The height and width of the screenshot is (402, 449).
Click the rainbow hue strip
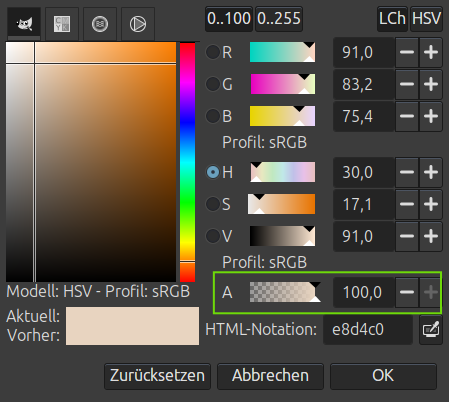(187, 162)
